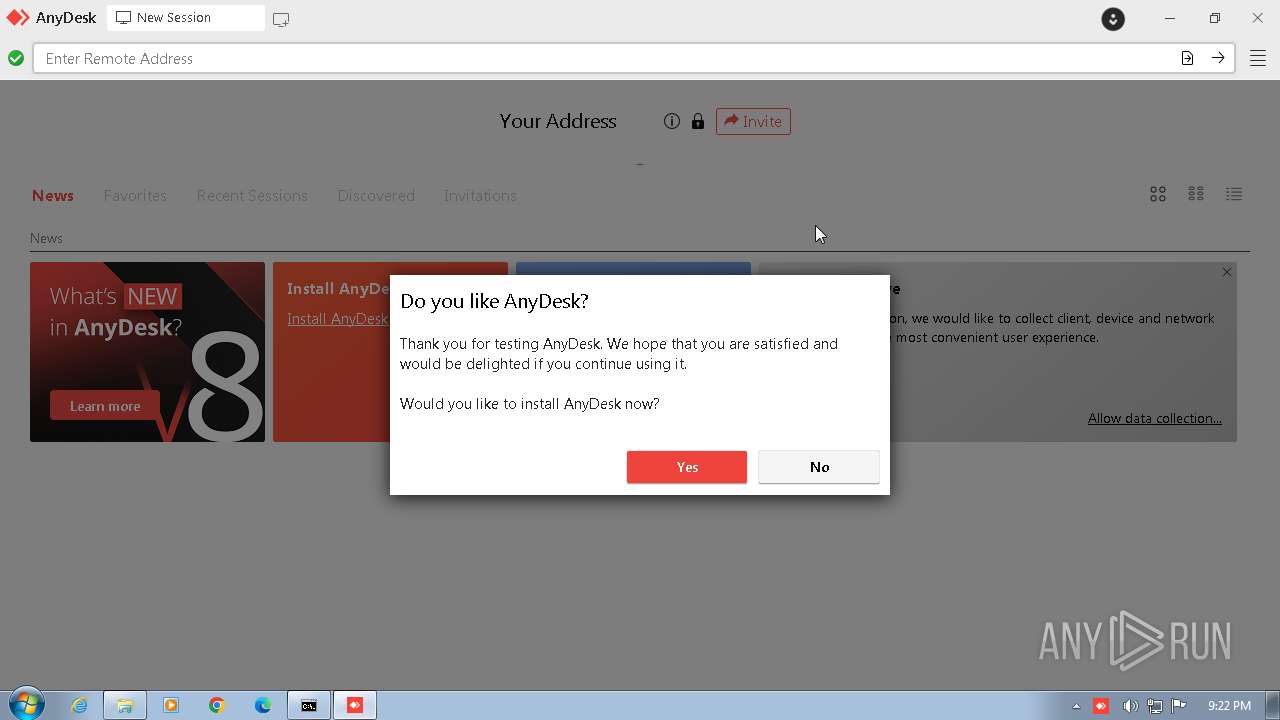
Task: Click Learn more on What's New card
Action: tap(105, 406)
